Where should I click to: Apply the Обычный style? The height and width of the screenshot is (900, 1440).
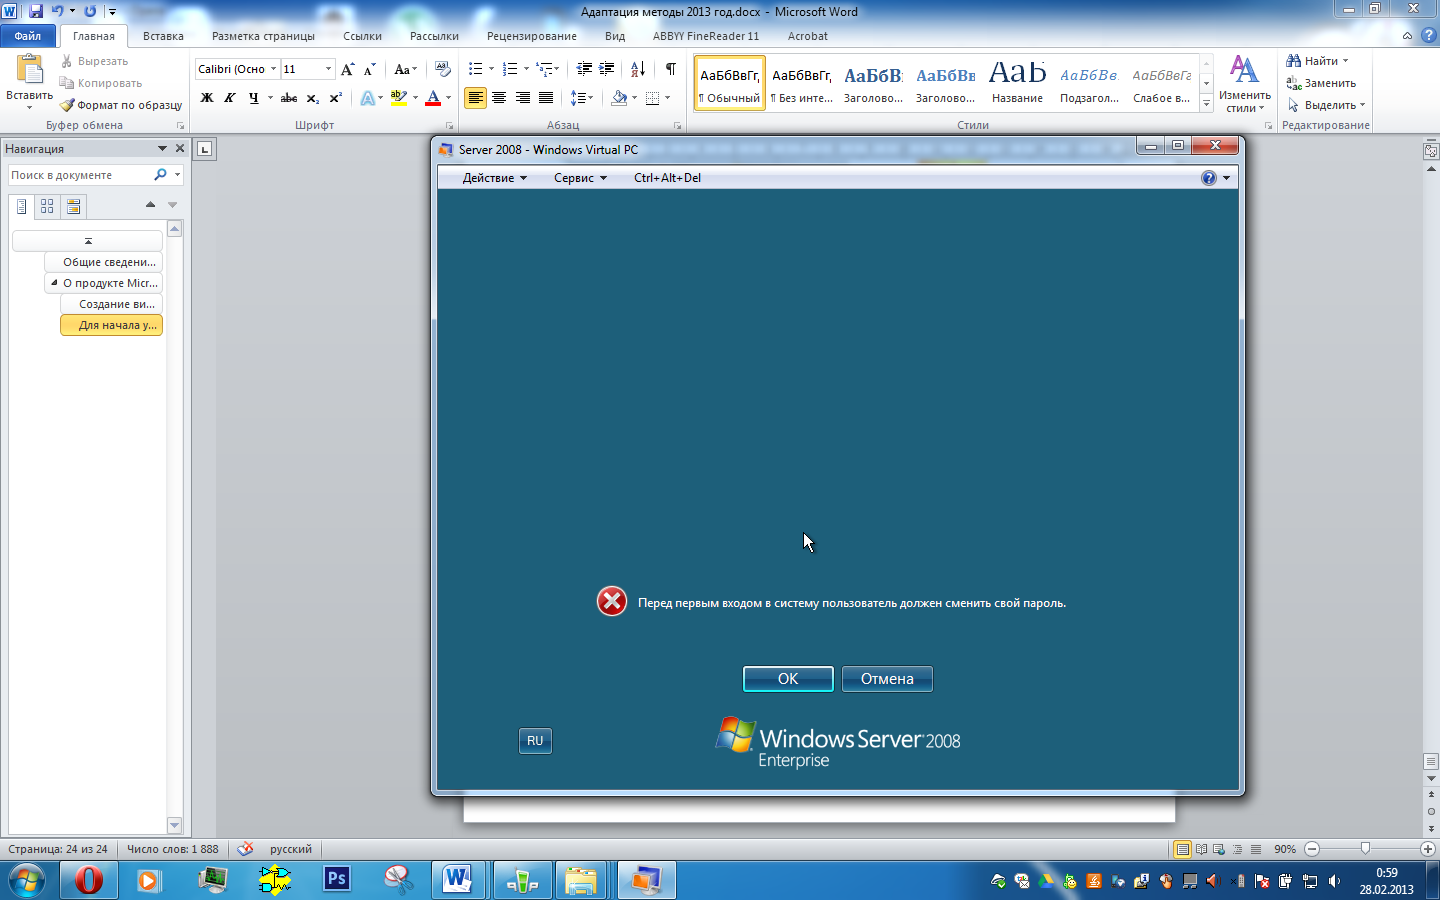tap(730, 83)
